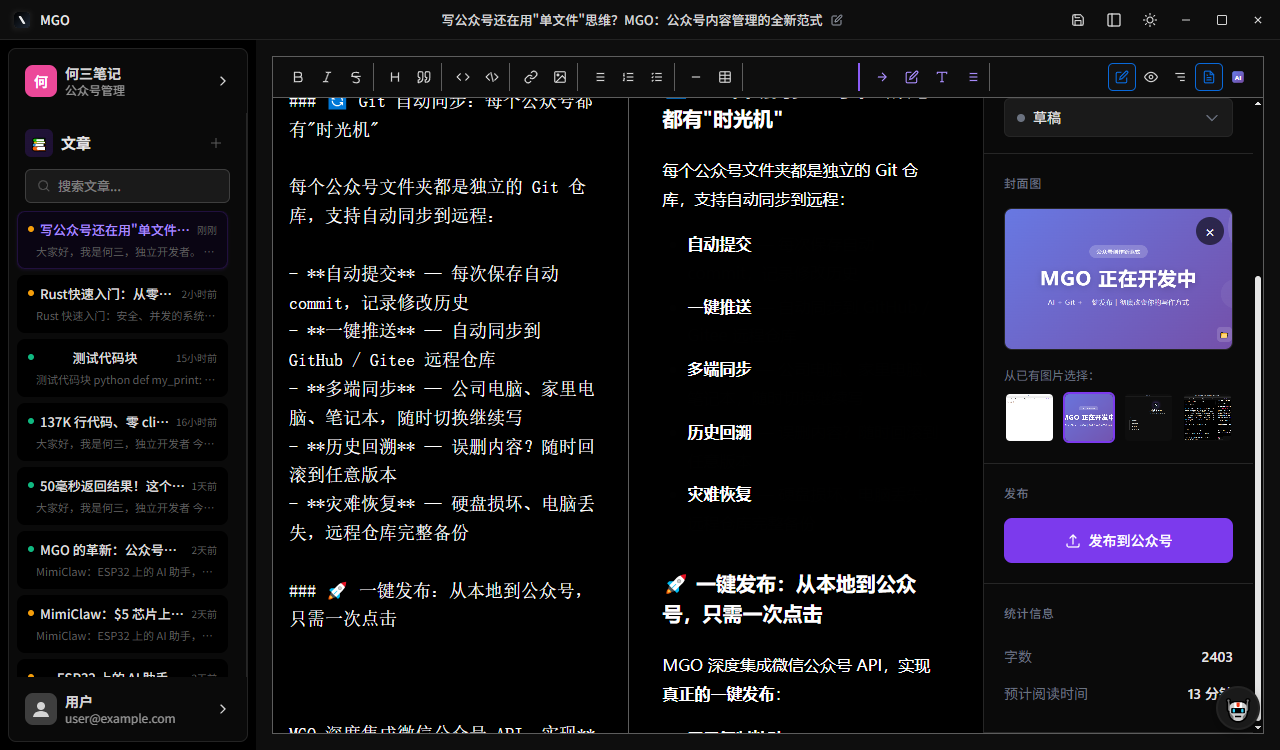Insert an image into the article

click(560, 76)
